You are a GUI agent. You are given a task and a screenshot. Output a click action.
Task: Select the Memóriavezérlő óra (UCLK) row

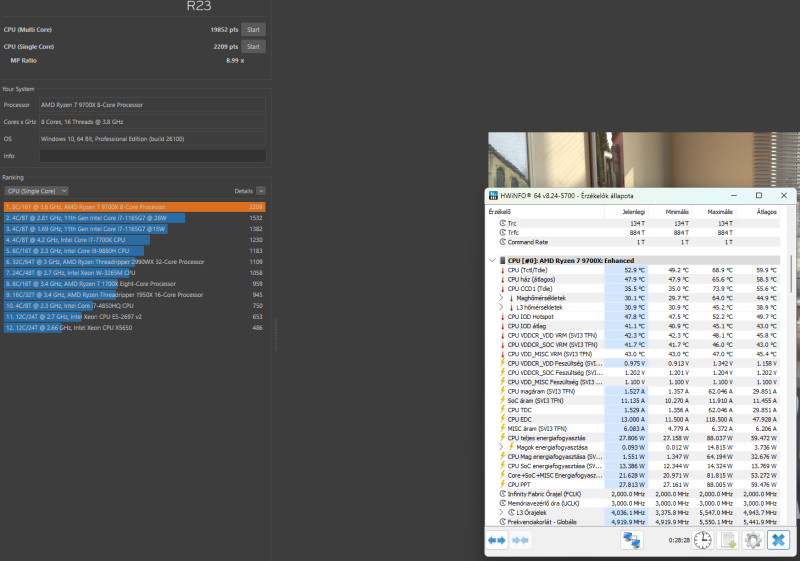click(x=634, y=503)
